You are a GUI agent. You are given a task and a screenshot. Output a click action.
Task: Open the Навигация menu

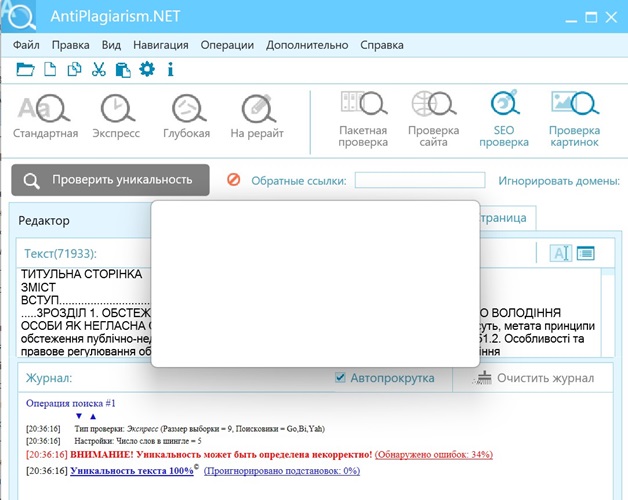(161, 45)
